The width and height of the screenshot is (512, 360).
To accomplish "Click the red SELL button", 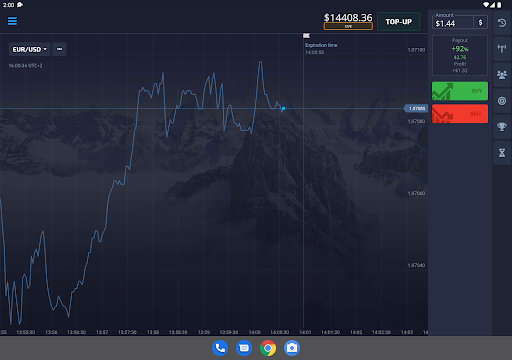I will point(460,114).
